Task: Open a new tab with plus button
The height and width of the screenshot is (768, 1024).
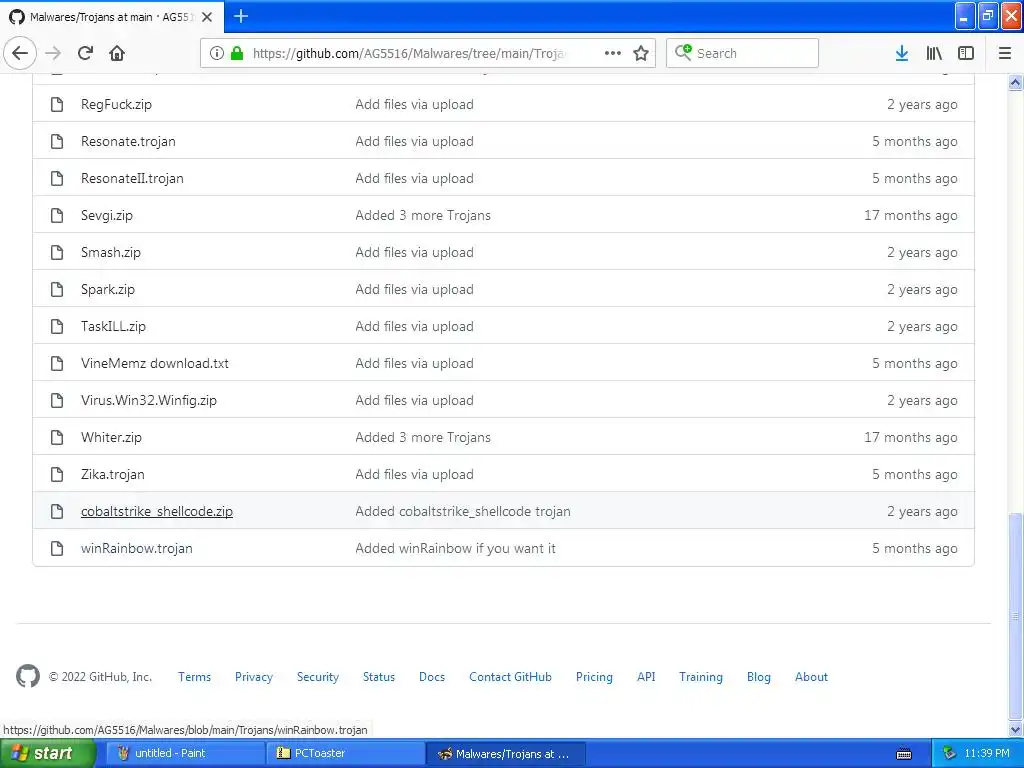Action: coord(241,16)
